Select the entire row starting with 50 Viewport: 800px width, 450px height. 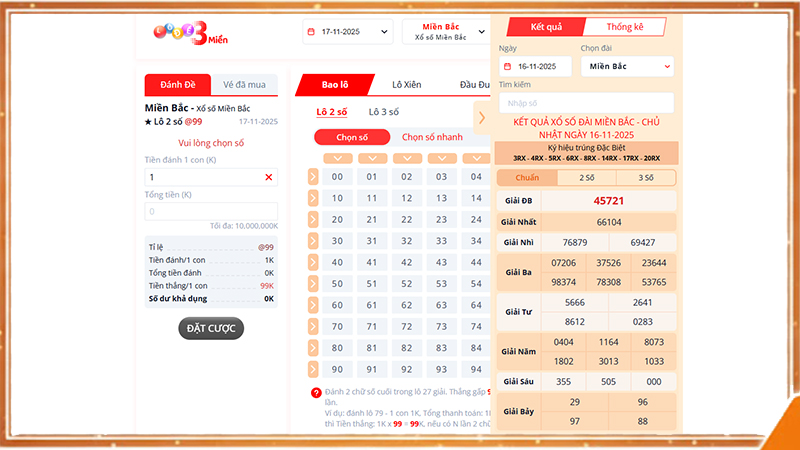pyautogui.click(x=313, y=284)
